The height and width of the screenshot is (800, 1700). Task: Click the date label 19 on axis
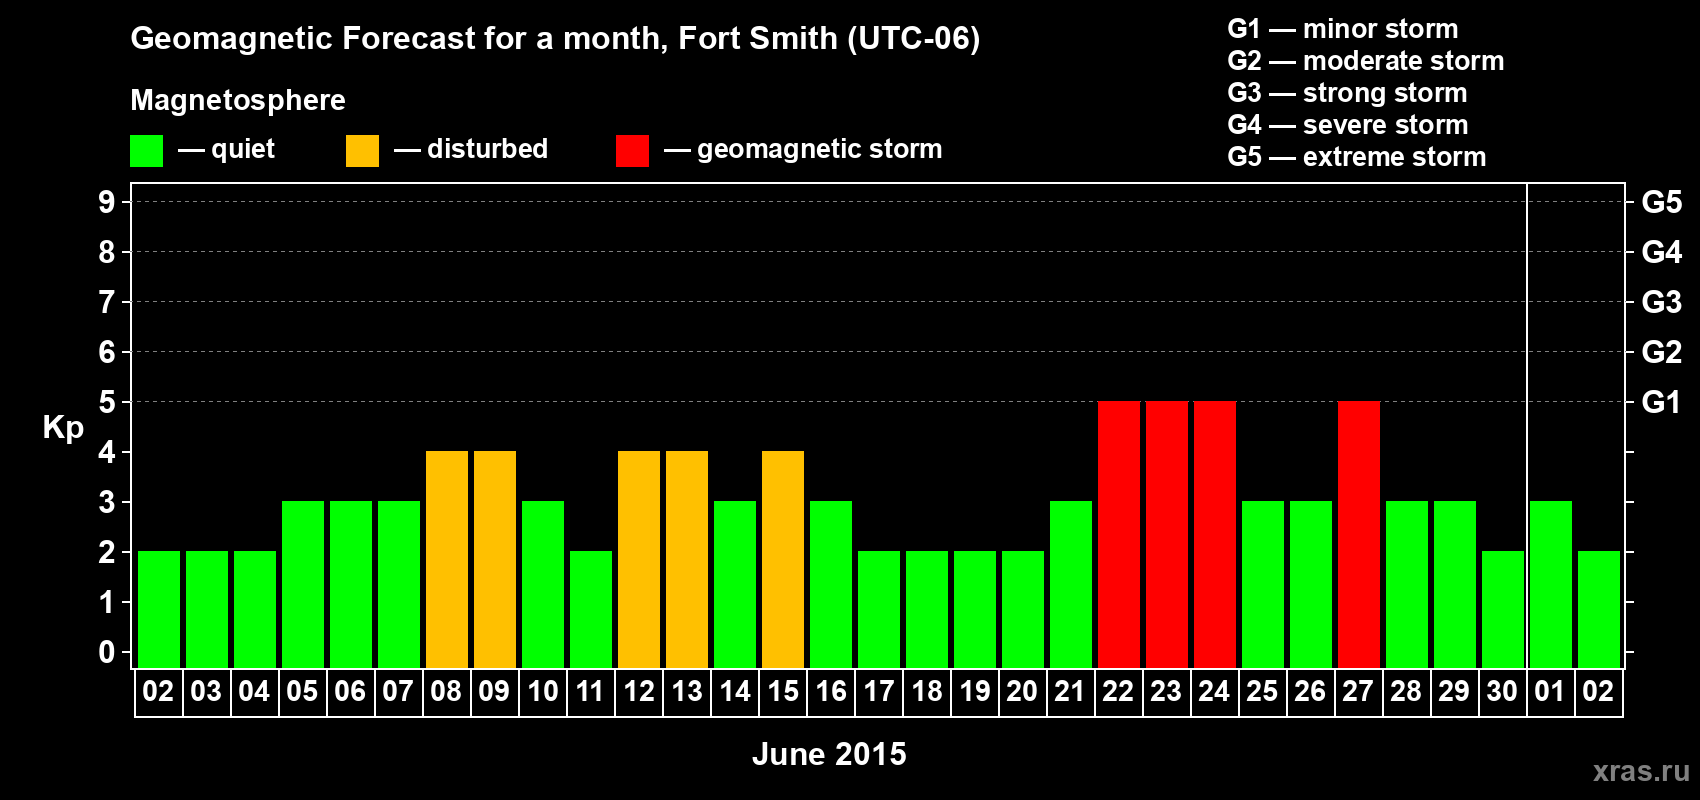point(975,691)
